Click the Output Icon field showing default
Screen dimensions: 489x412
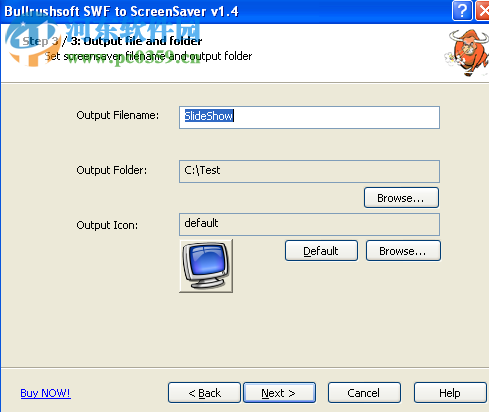point(309,224)
